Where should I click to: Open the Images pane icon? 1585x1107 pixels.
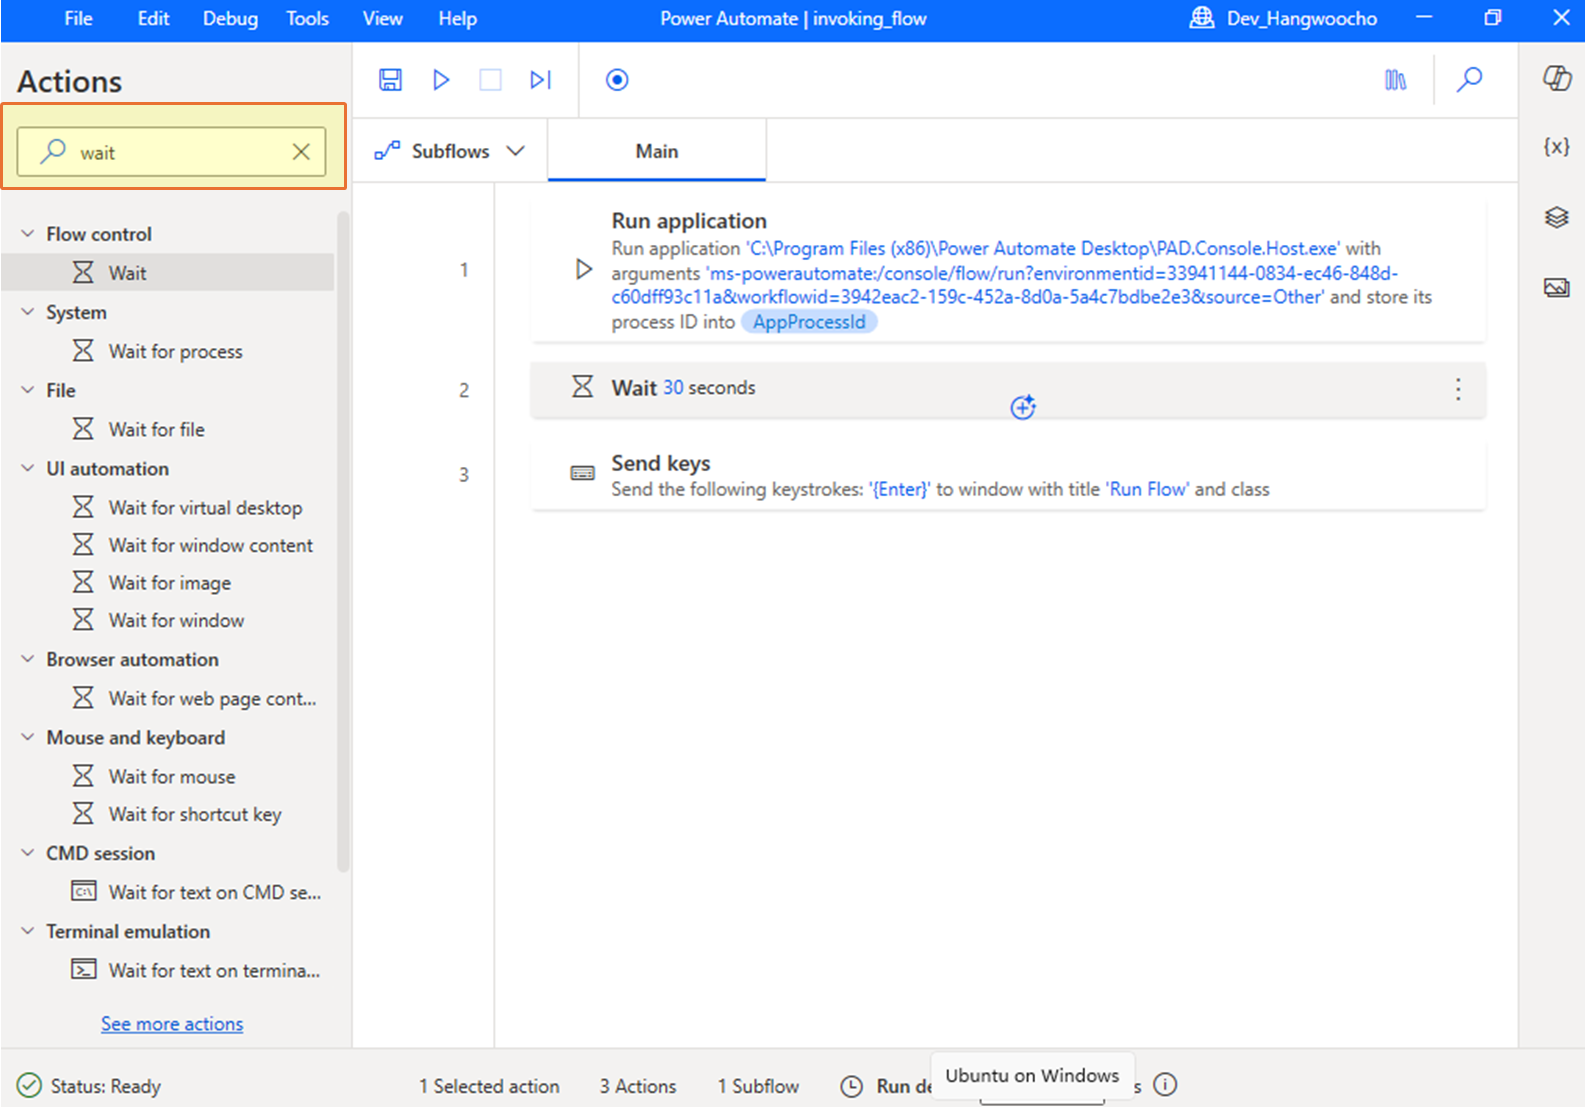tap(1556, 288)
